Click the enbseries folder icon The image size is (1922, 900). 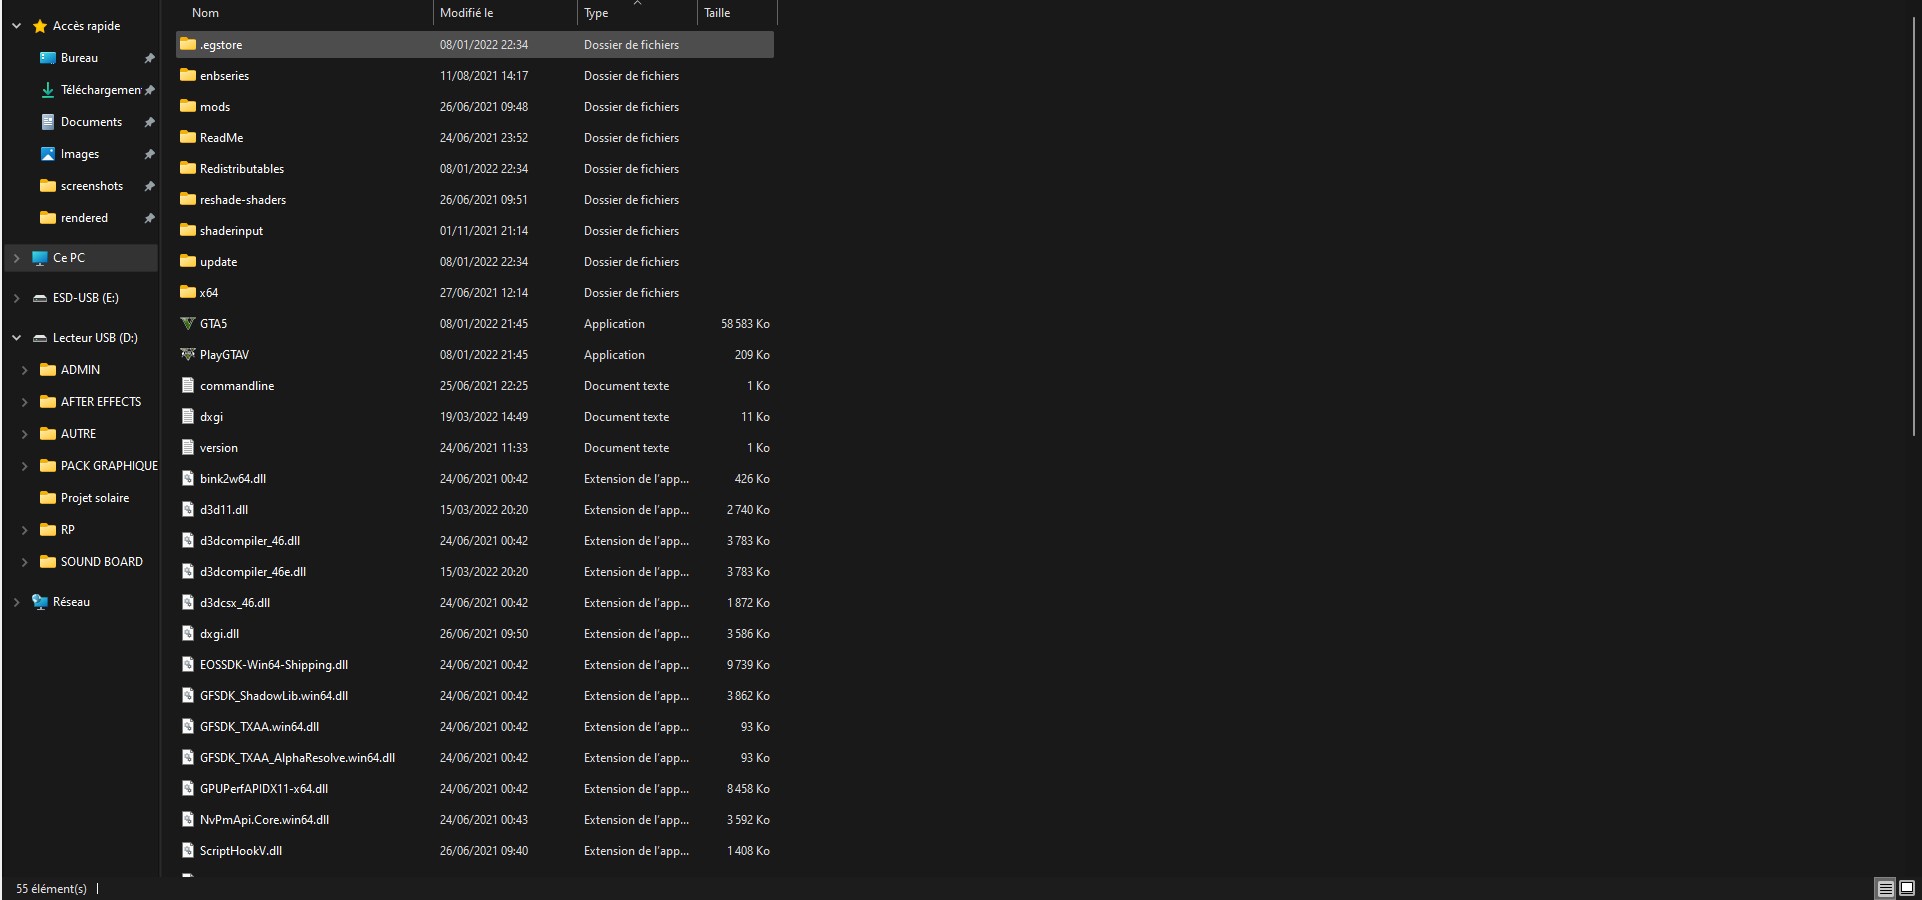[187, 76]
